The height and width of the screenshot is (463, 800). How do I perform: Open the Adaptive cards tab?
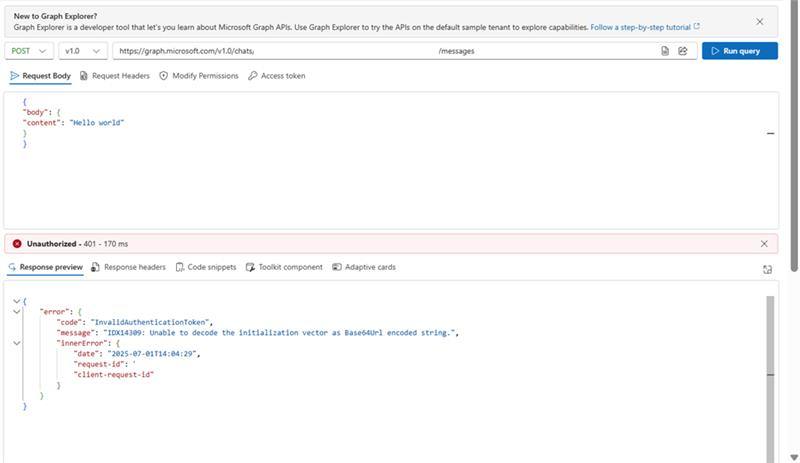364,267
